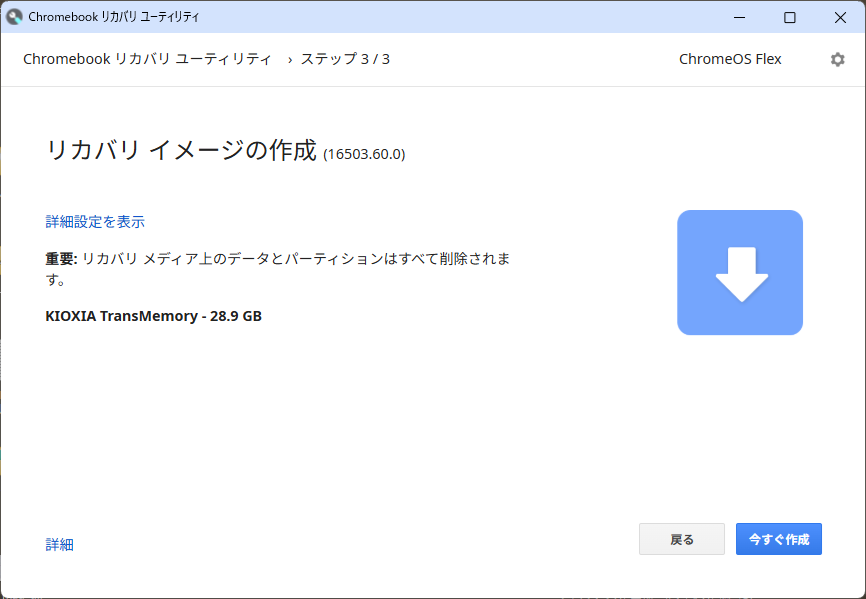Start creating the recovery image now
Image resolution: width=866 pixels, height=599 pixels.
point(778,539)
